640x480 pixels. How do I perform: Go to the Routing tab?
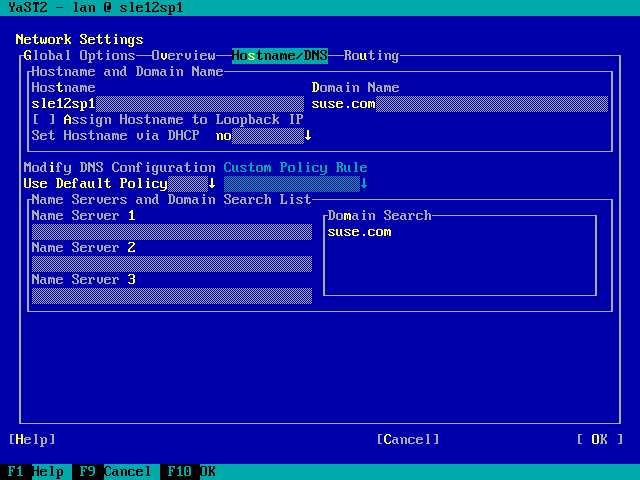pos(371,56)
